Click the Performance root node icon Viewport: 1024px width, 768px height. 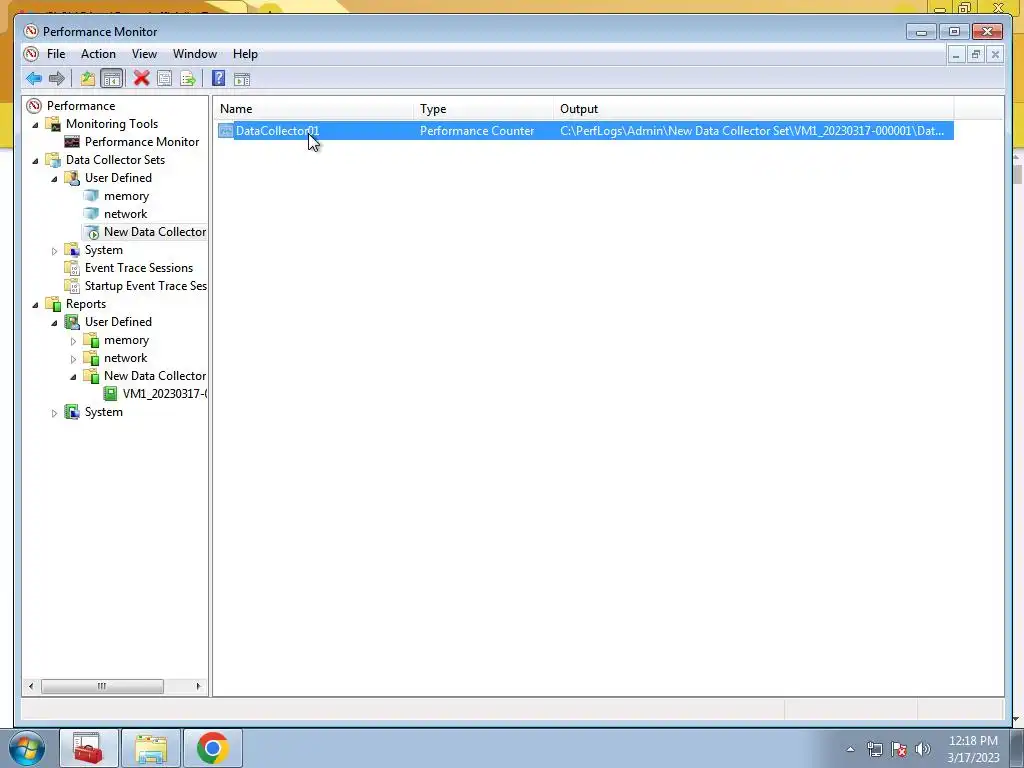point(33,106)
